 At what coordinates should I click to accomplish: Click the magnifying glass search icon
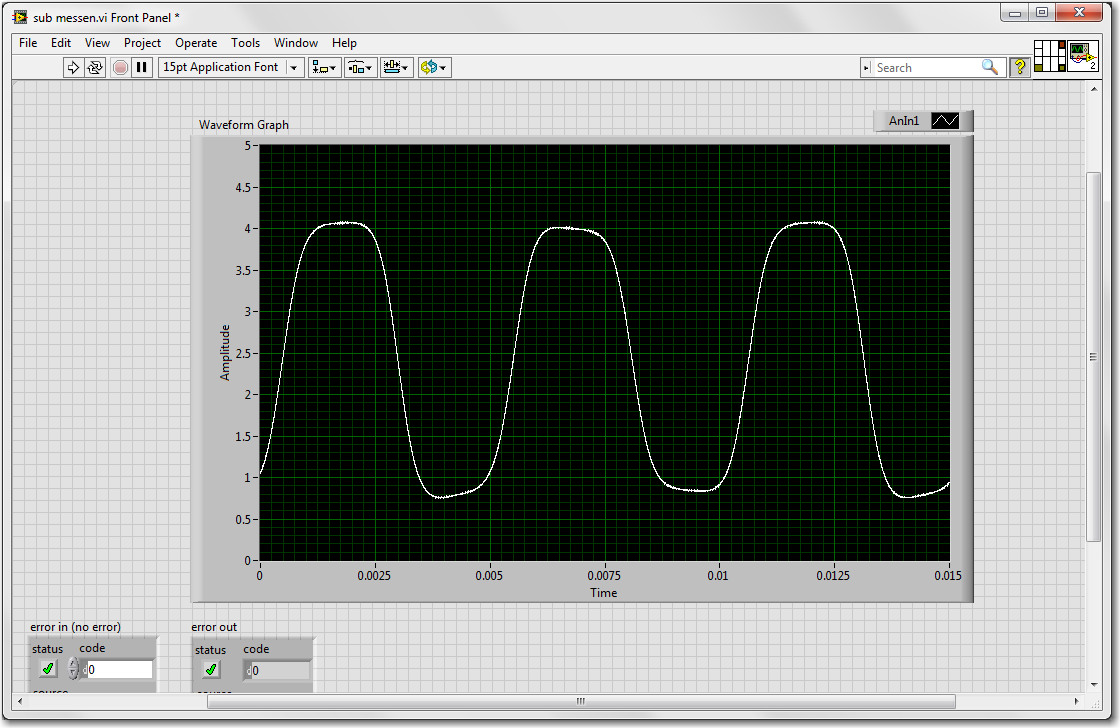990,67
